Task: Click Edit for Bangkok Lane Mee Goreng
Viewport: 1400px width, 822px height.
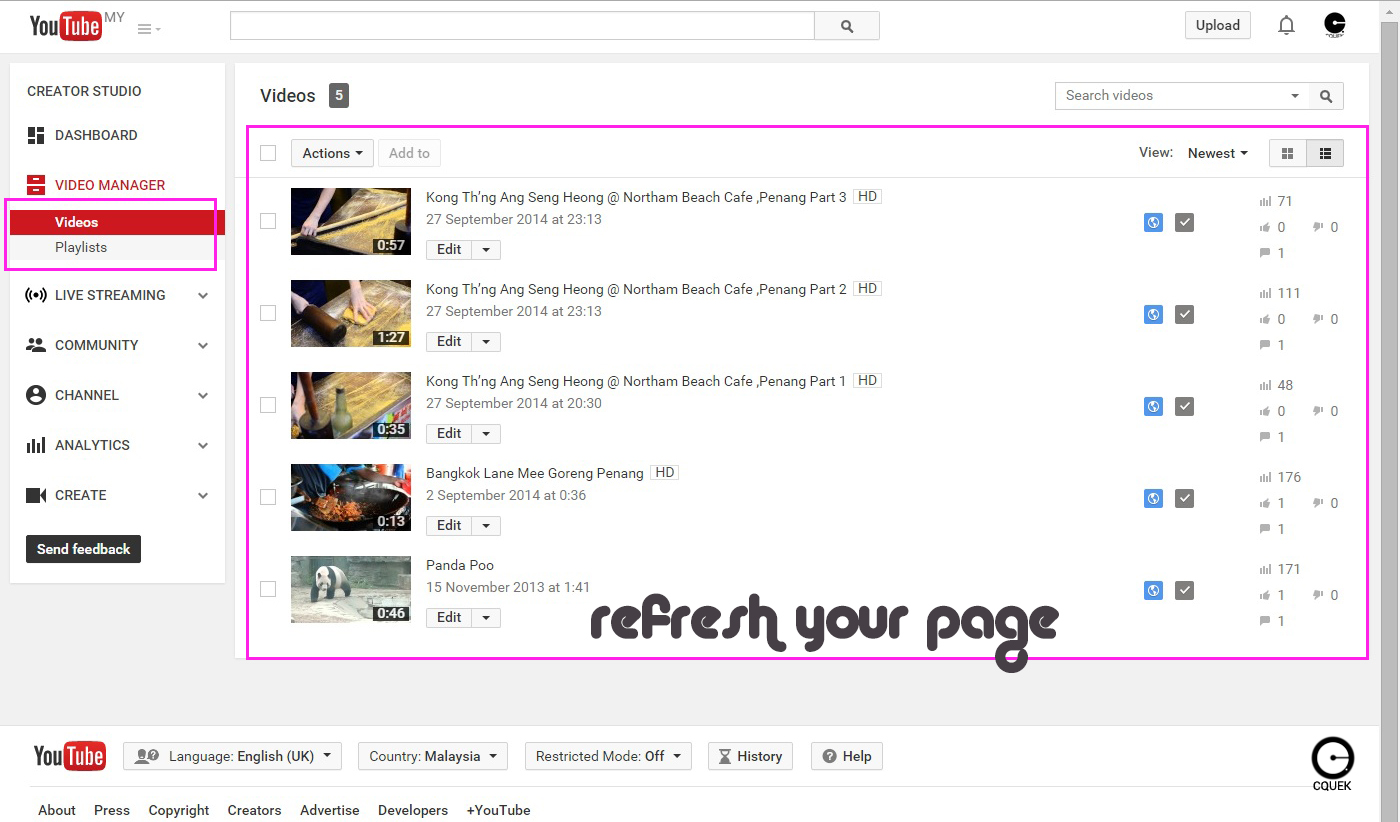Action: (x=449, y=526)
